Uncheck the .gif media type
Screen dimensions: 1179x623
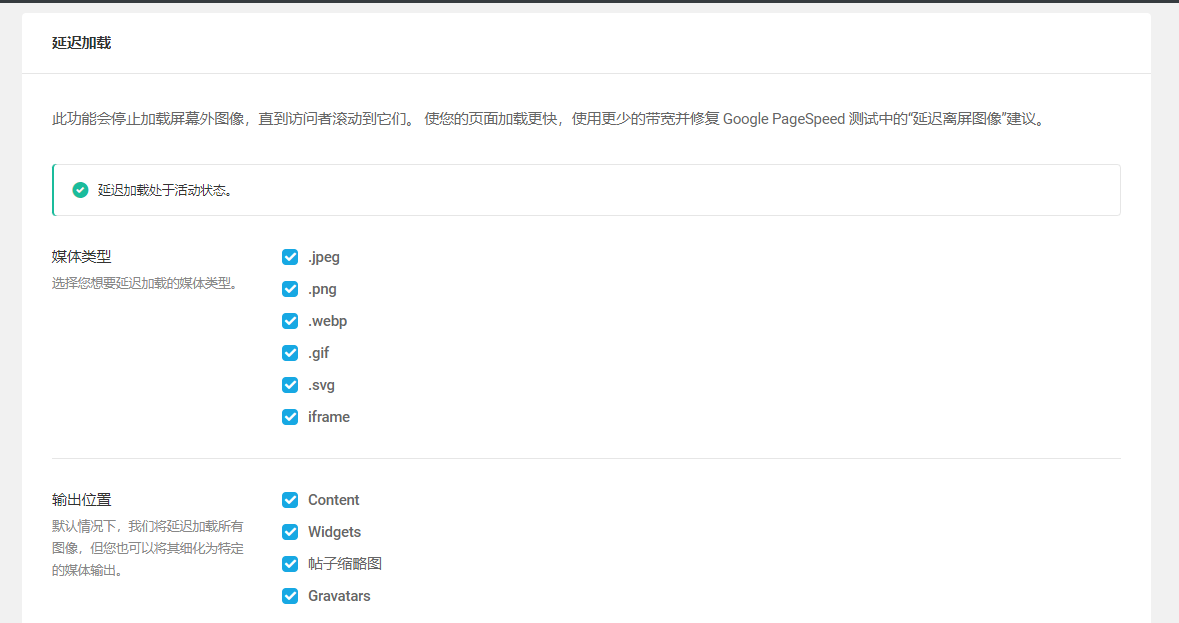pyautogui.click(x=289, y=353)
